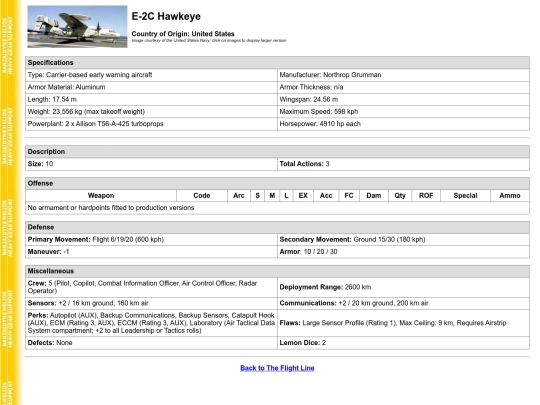Click the Defense section header
The height and width of the screenshot is (405, 540).
pyautogui.click(x=277, y=227)
